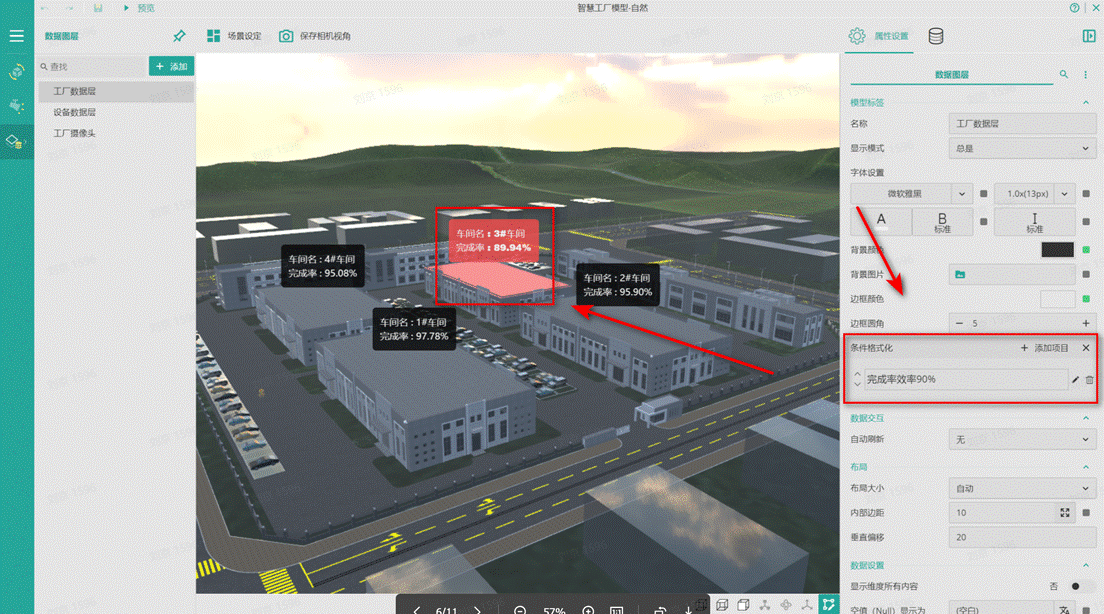This screenshot has width=1104, height=614.
Task: Click the pin icon beside 数据图层 title
Action: 179,36
